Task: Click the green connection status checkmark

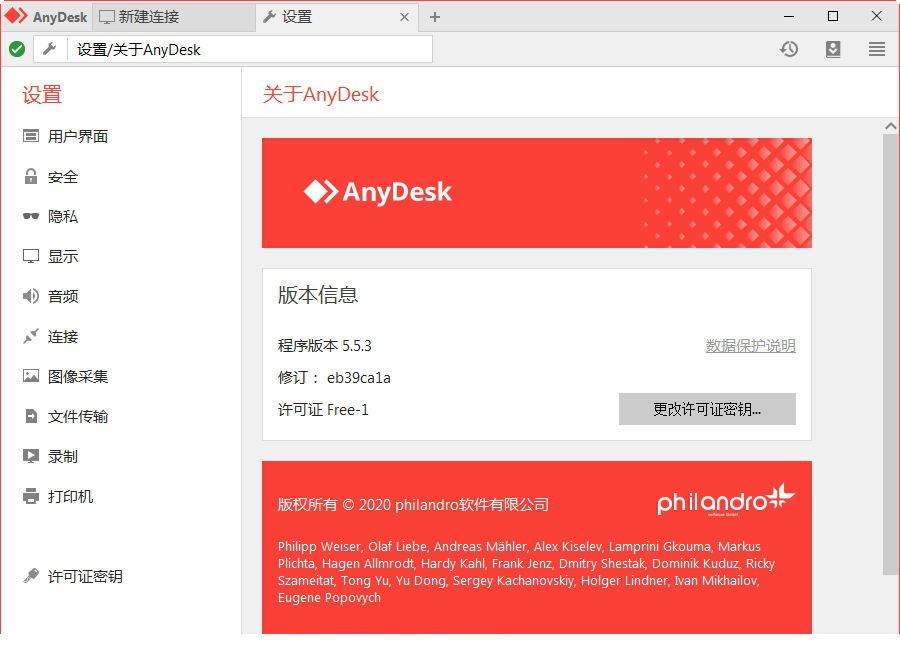Action: click(17, 49)
